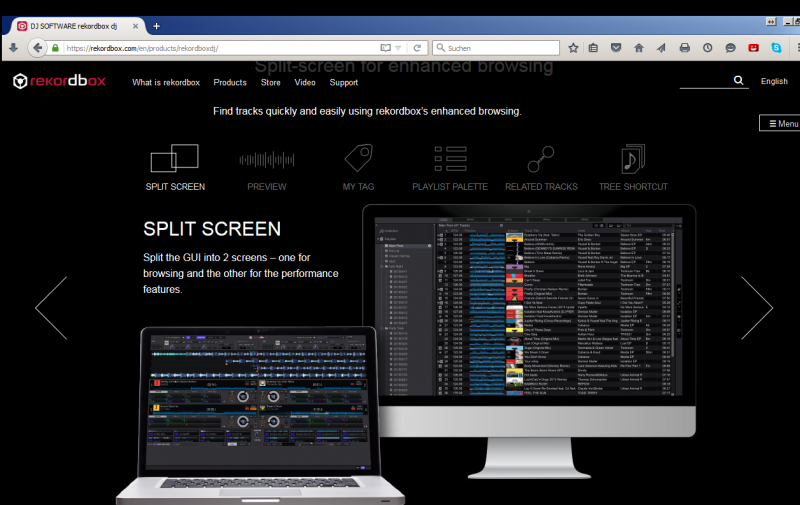Click the SPLIT SCREEN label under icon
The image size is (800, 505).
175,187
